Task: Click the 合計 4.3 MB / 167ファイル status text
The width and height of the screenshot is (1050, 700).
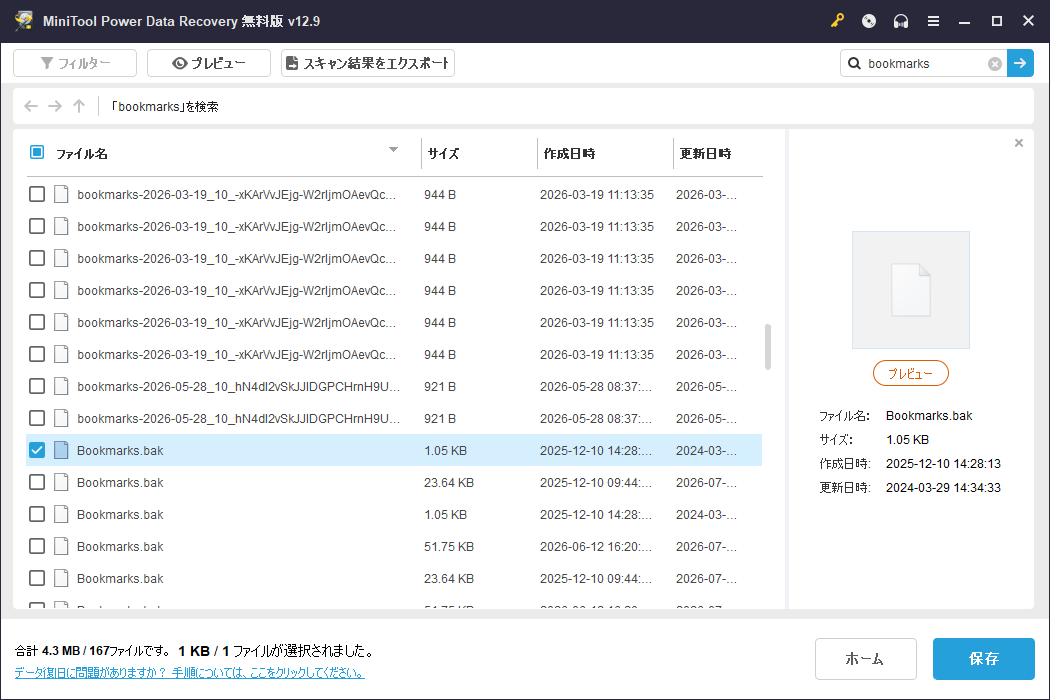Action: (93, 650)
